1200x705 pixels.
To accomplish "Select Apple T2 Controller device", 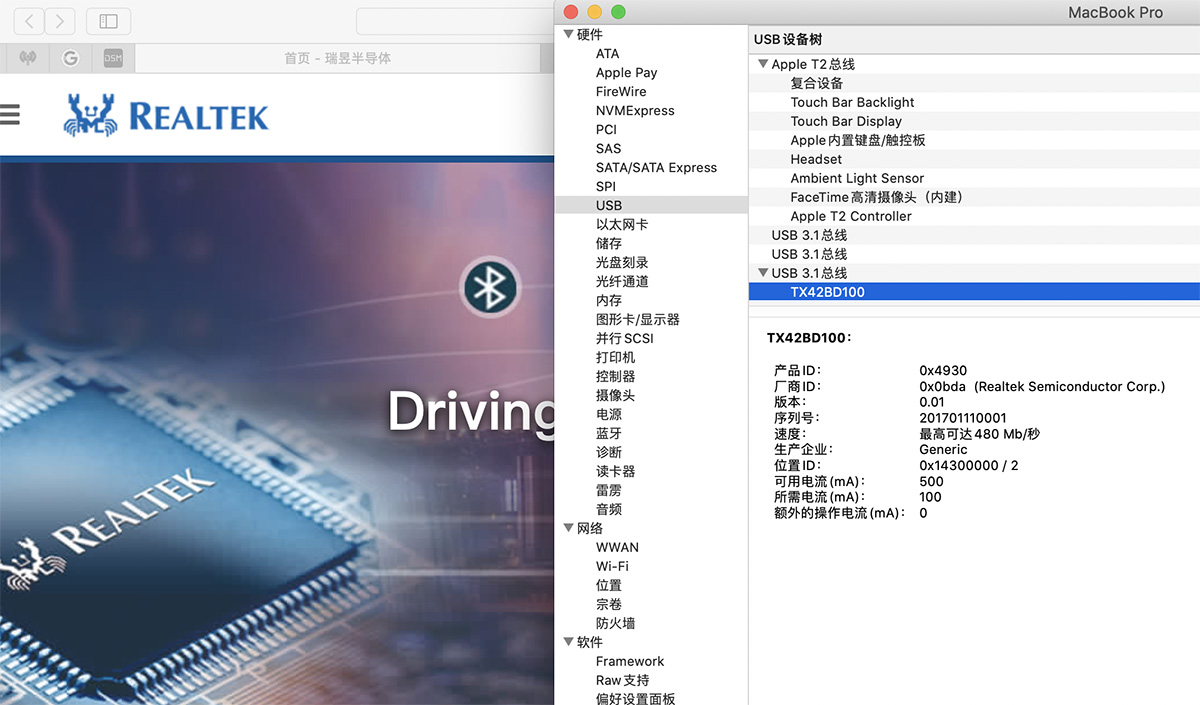I will (x=851, y=217).
